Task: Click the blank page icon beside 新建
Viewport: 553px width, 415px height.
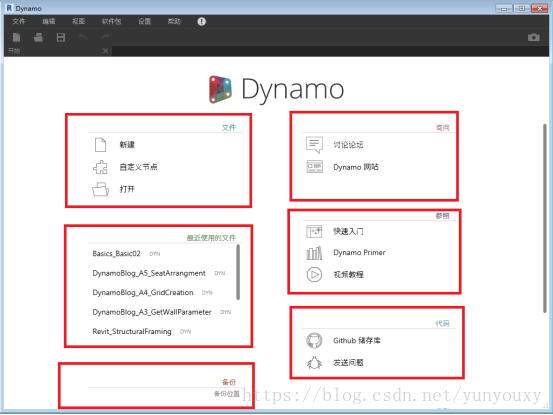Action: [101, 145]
